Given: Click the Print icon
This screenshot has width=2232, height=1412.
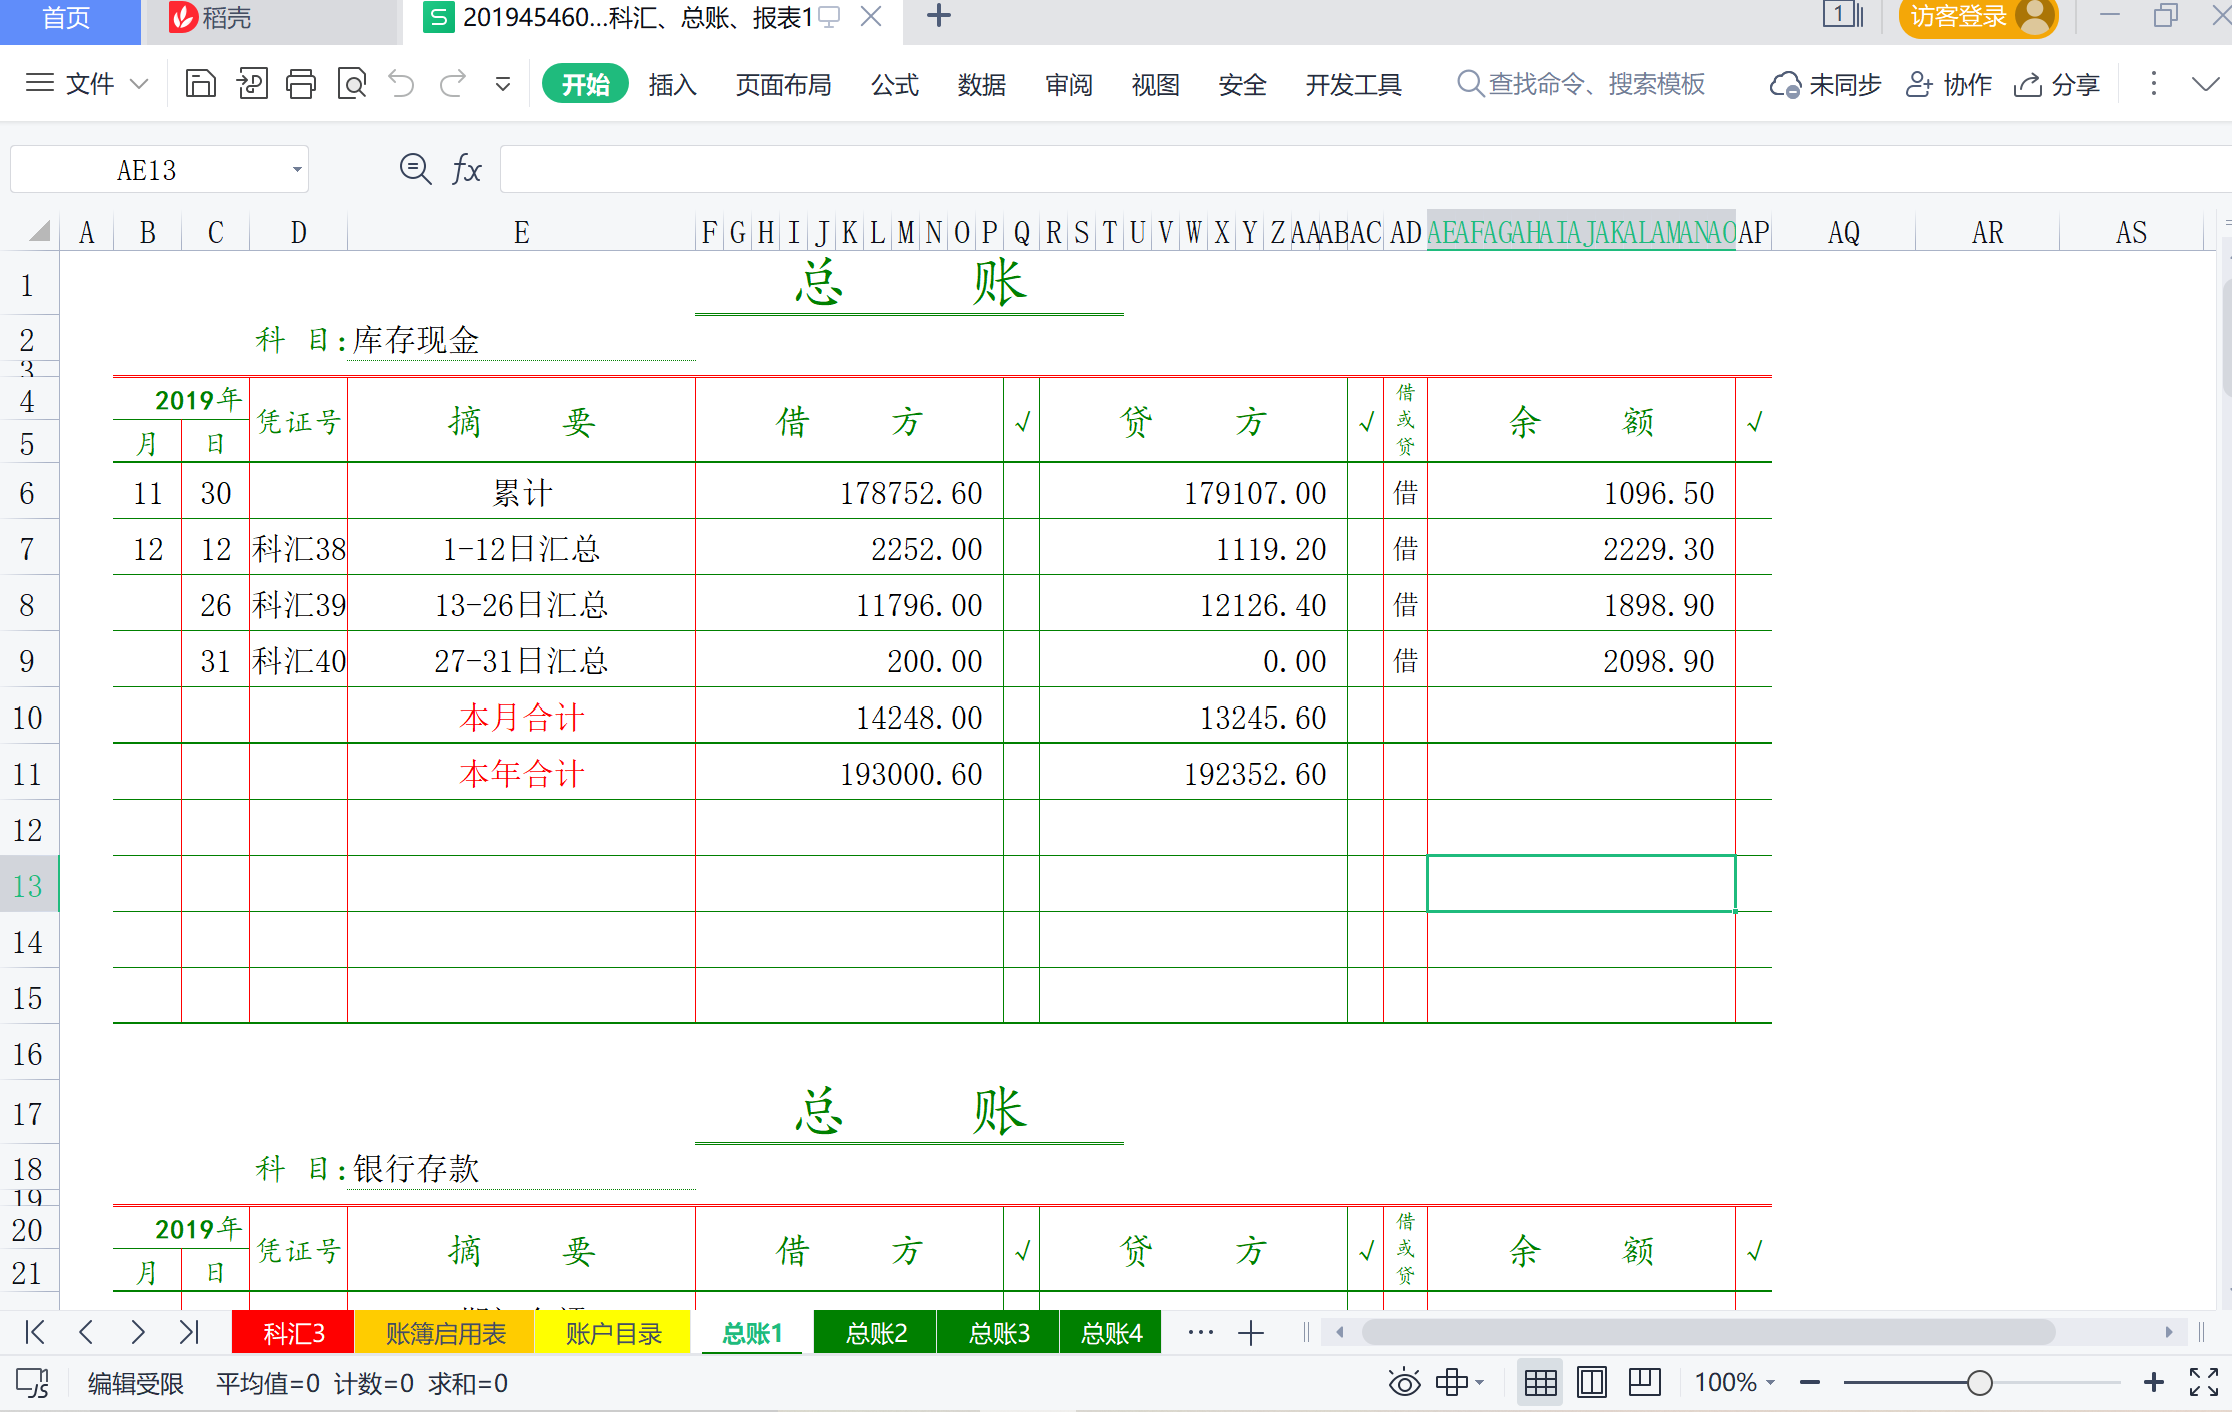Looking at the screenshot, I should pos(301,84).
